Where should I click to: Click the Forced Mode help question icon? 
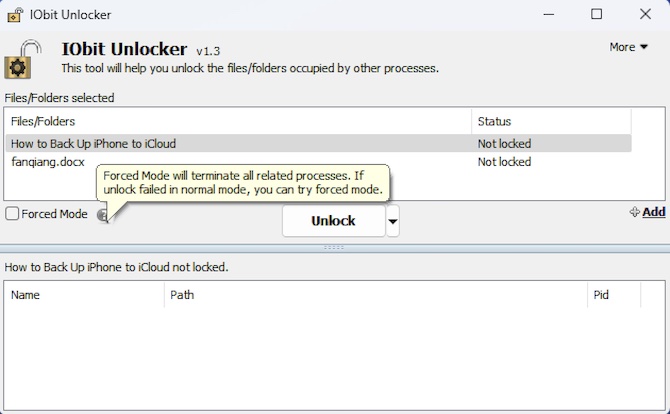click(102, 215)
